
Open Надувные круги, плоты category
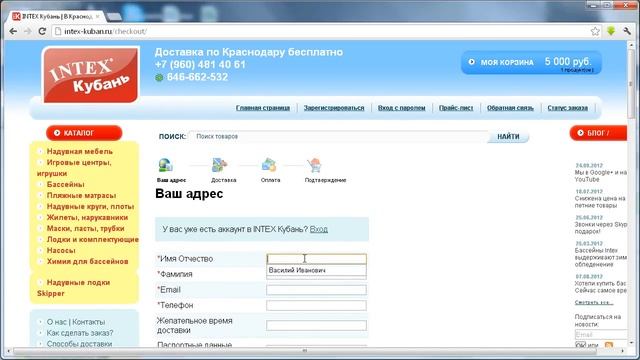90,207
